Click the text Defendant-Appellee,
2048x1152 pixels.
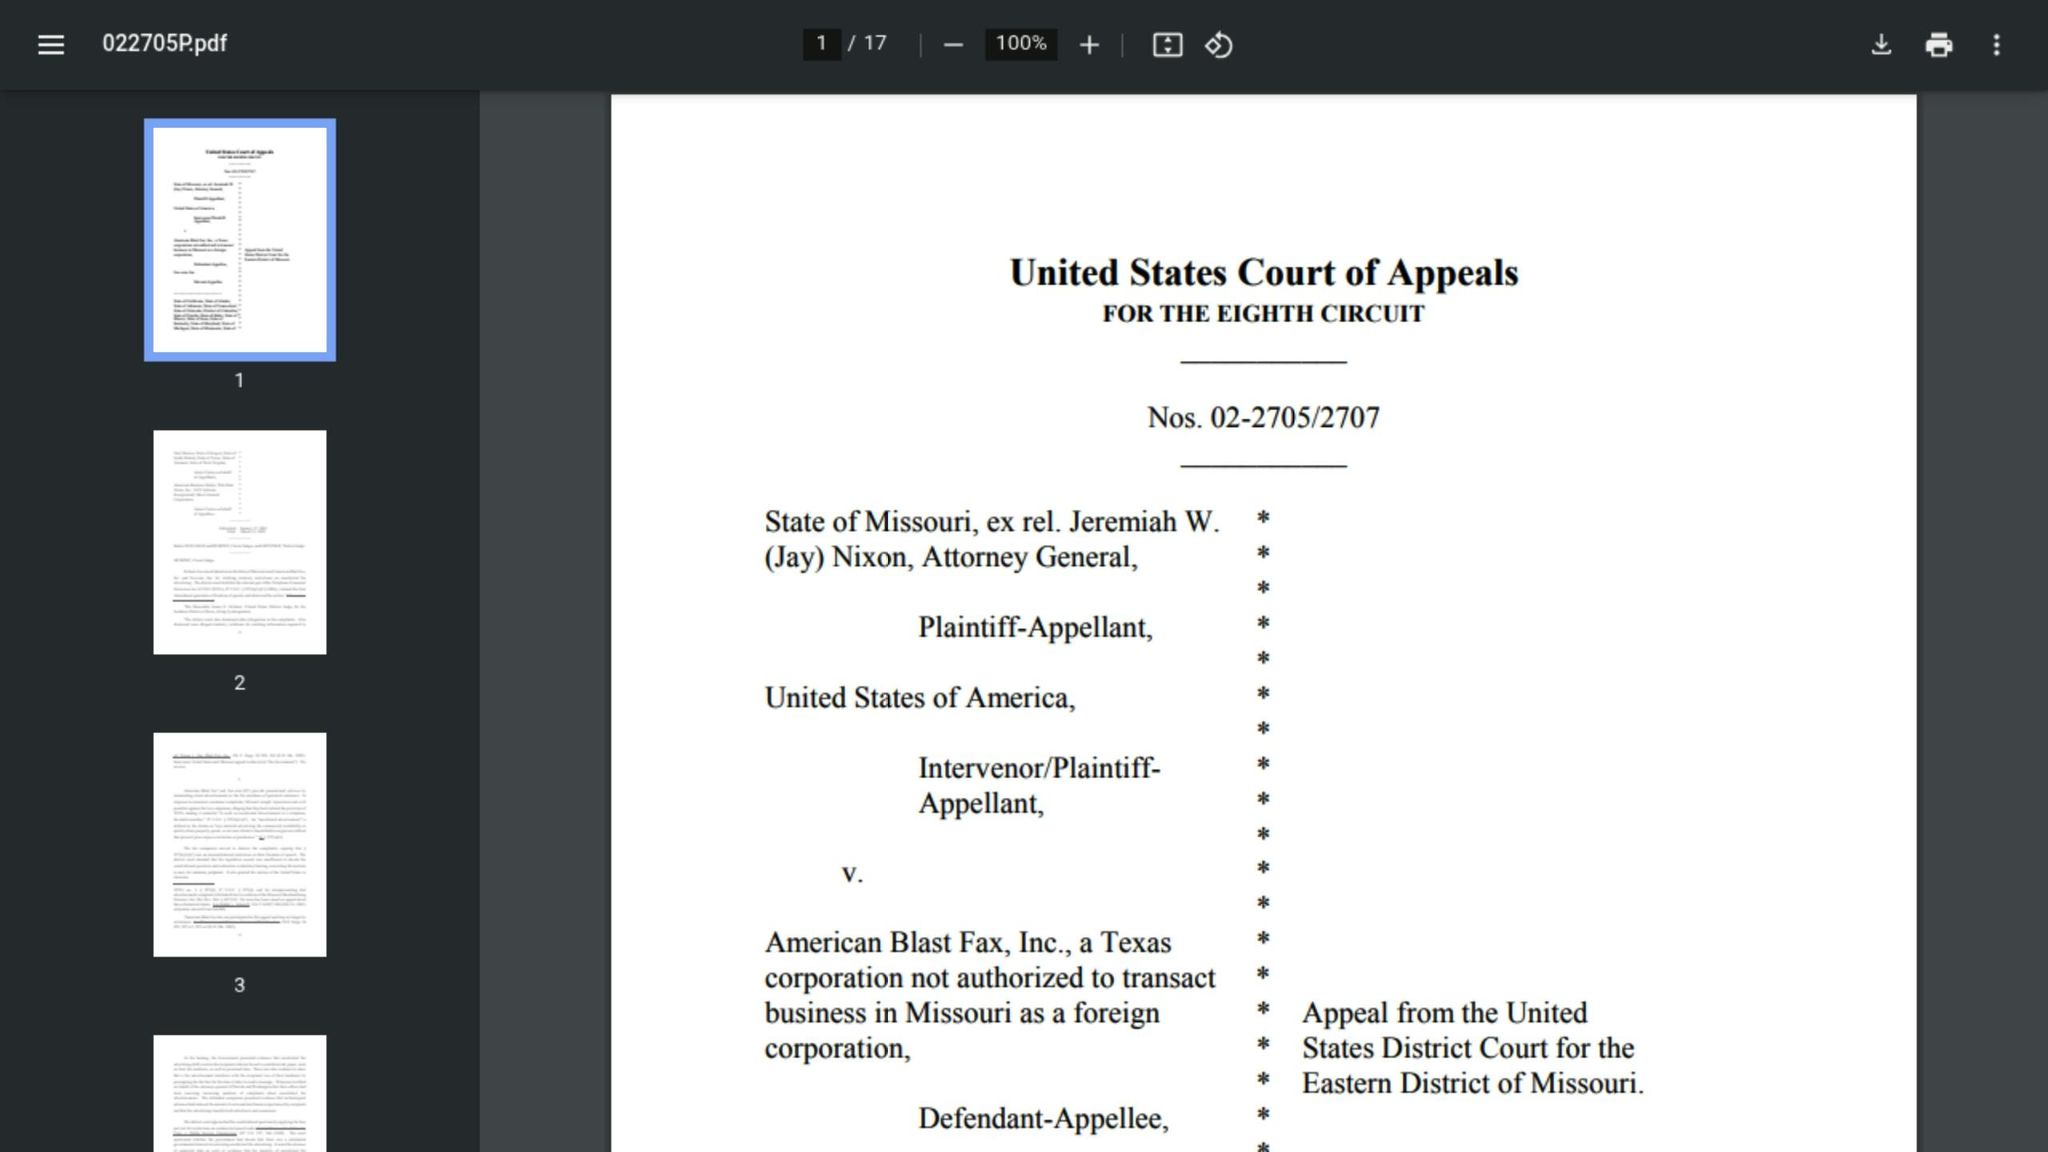coord(1043,1119)
